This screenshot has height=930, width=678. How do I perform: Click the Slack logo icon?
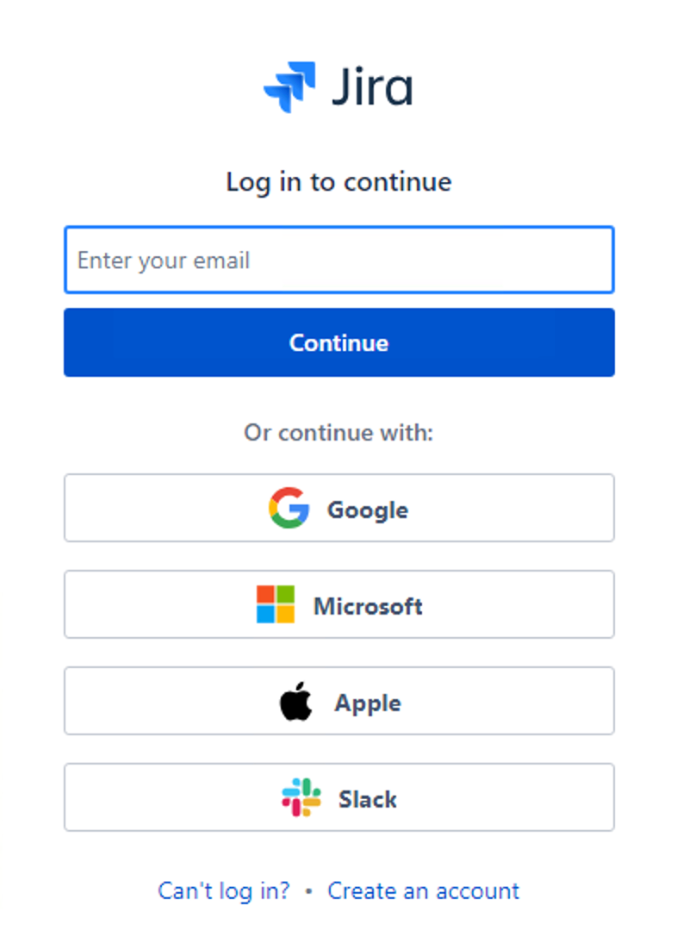pyautogui.click(x=301, y=798)
